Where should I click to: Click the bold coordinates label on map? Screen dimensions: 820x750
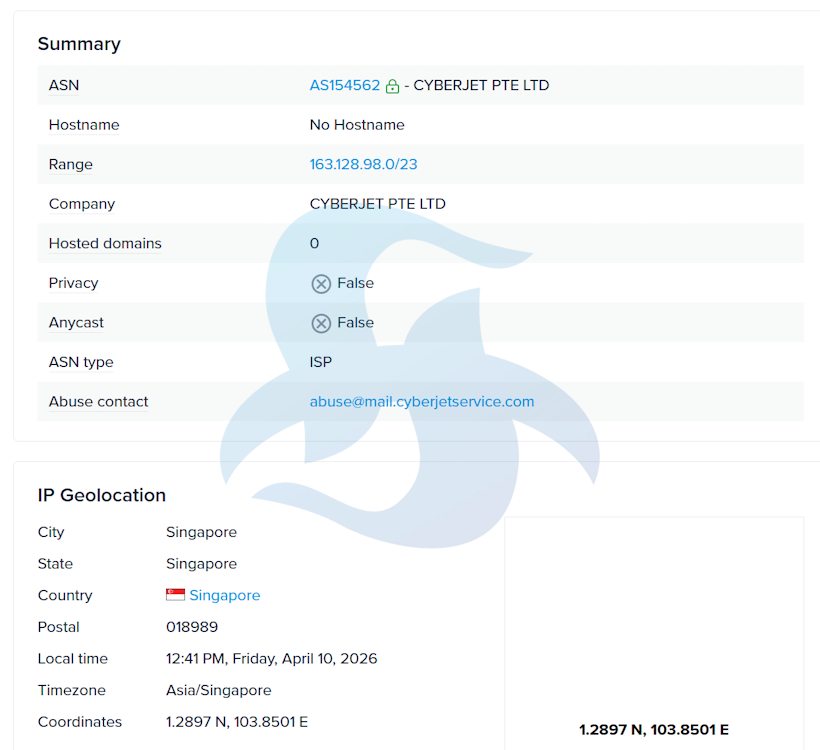tap(653, 730)
